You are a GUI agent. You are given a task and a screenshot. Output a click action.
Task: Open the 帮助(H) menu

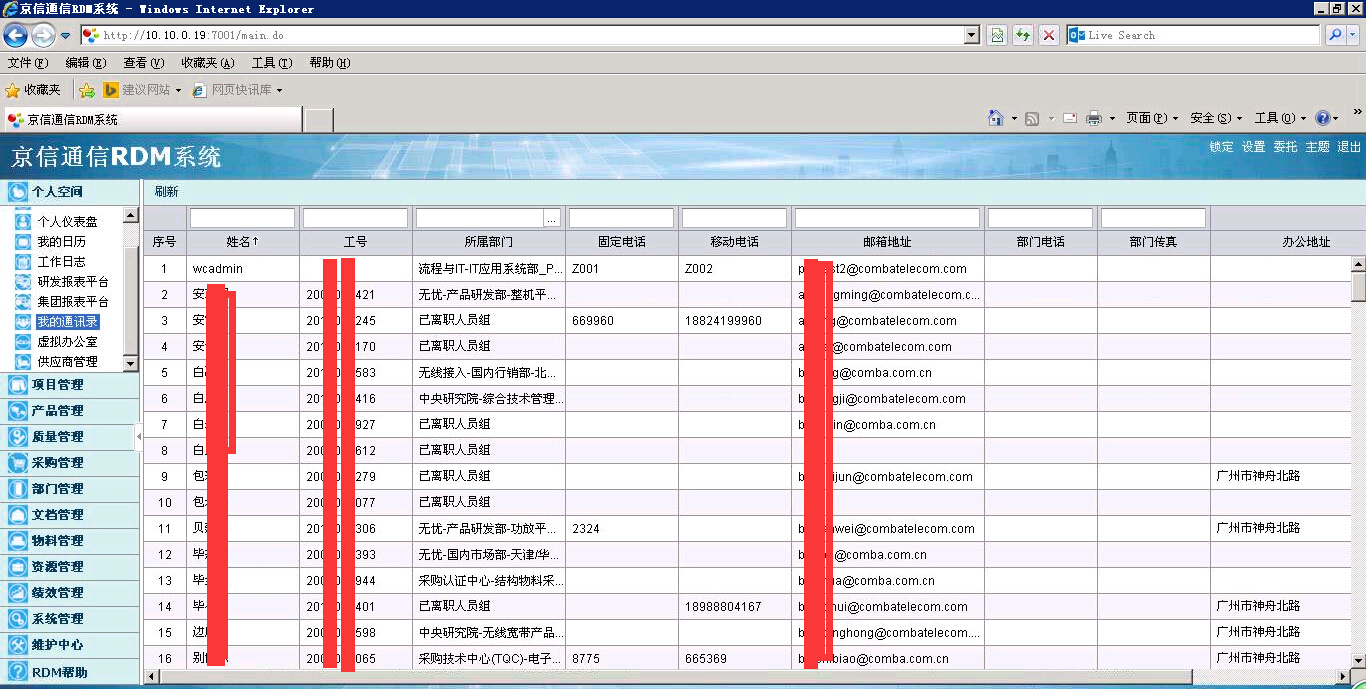(x=329, y=63)
